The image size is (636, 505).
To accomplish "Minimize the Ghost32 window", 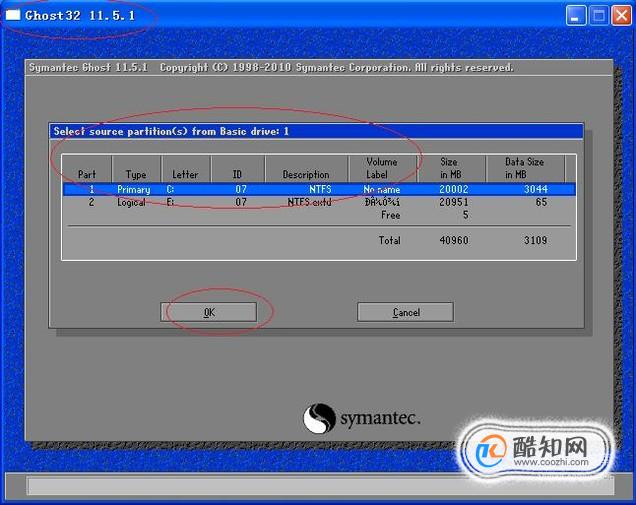I will (x=575, y=16).
